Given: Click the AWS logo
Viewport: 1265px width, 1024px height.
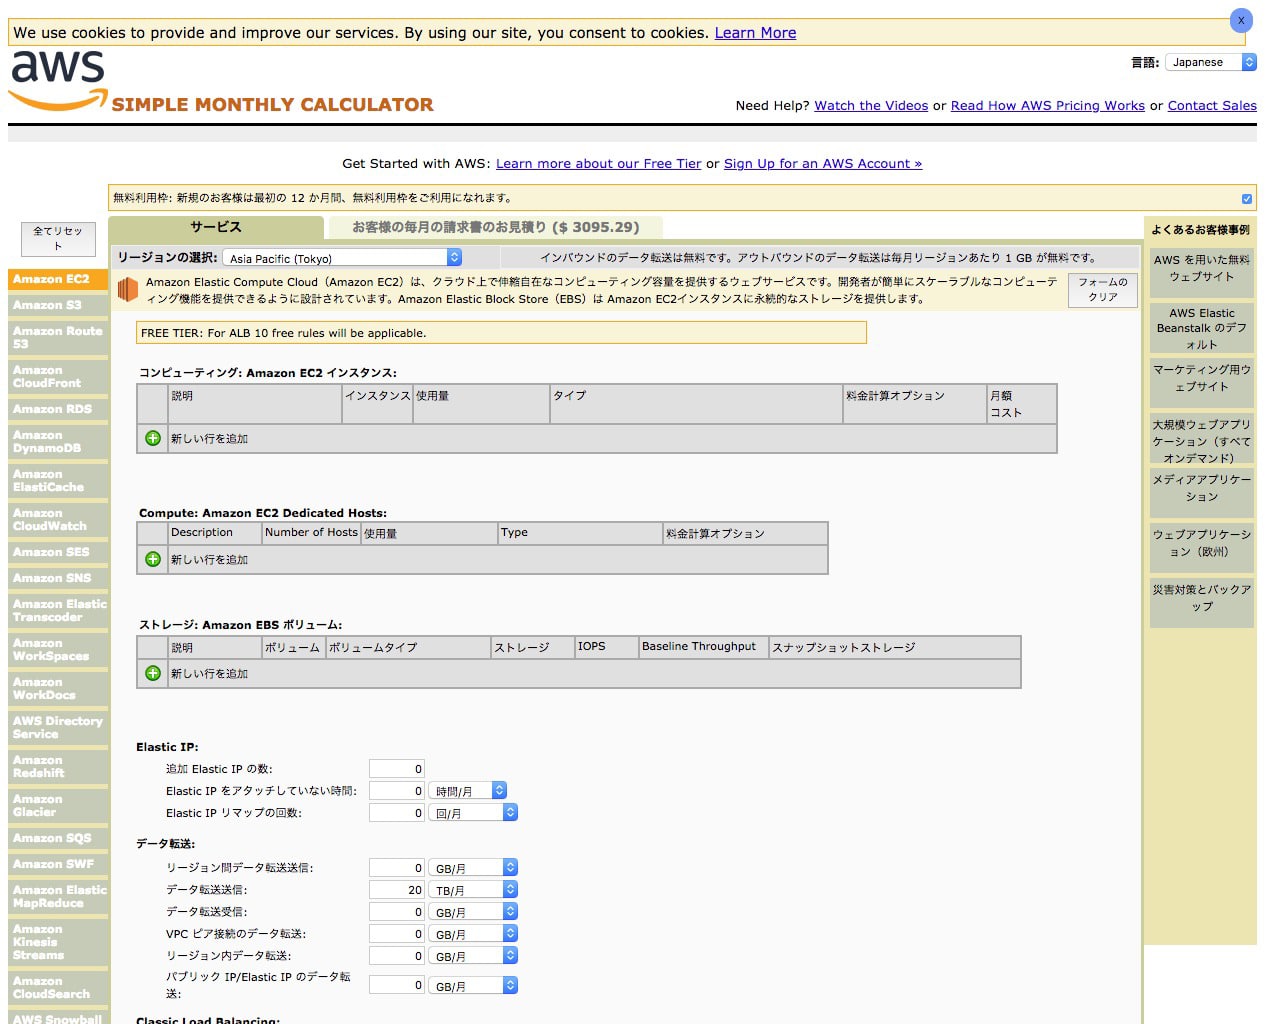Looking at the screenshot, I should (58, 81).
